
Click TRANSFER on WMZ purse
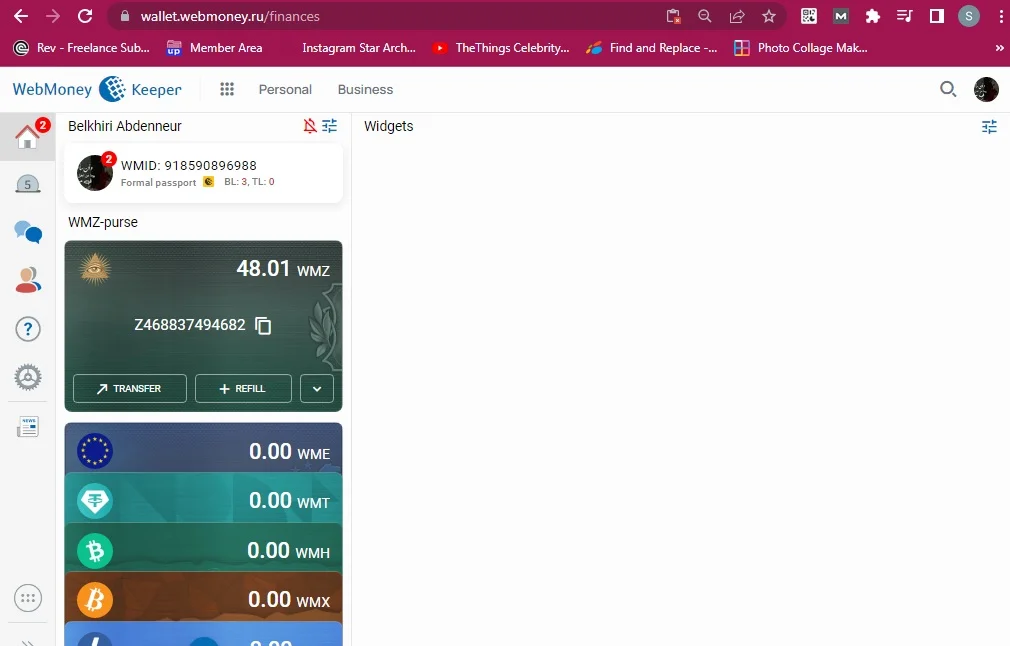130,388
